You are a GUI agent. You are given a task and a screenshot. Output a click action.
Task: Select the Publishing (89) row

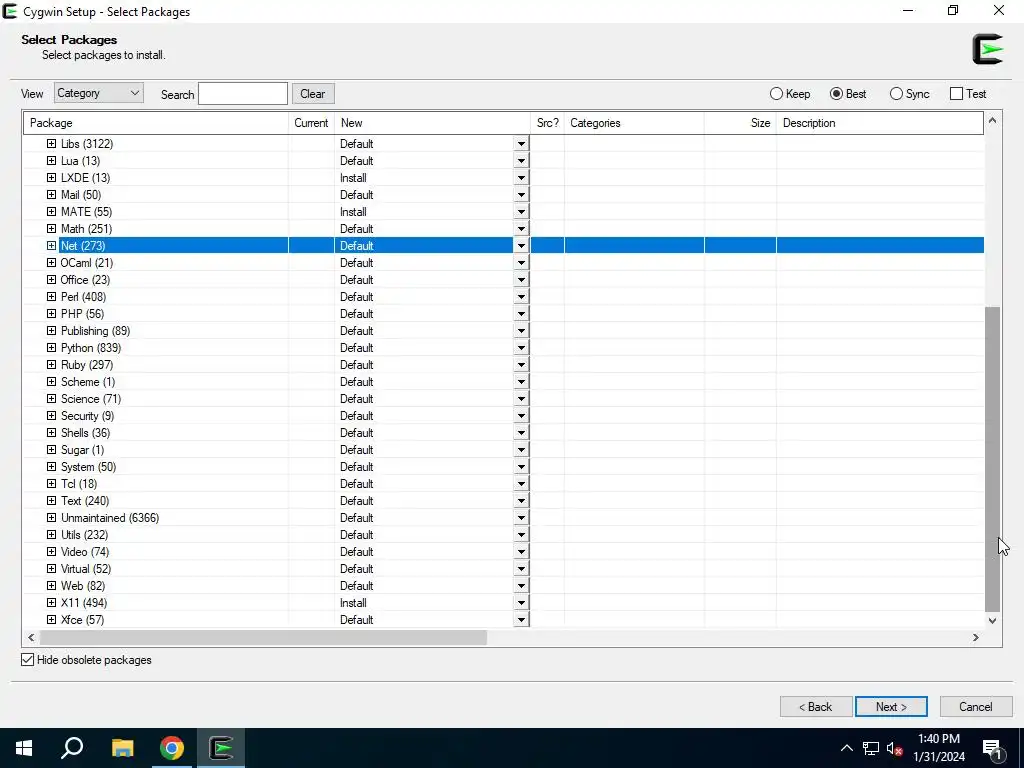click(x=504, y=330)
